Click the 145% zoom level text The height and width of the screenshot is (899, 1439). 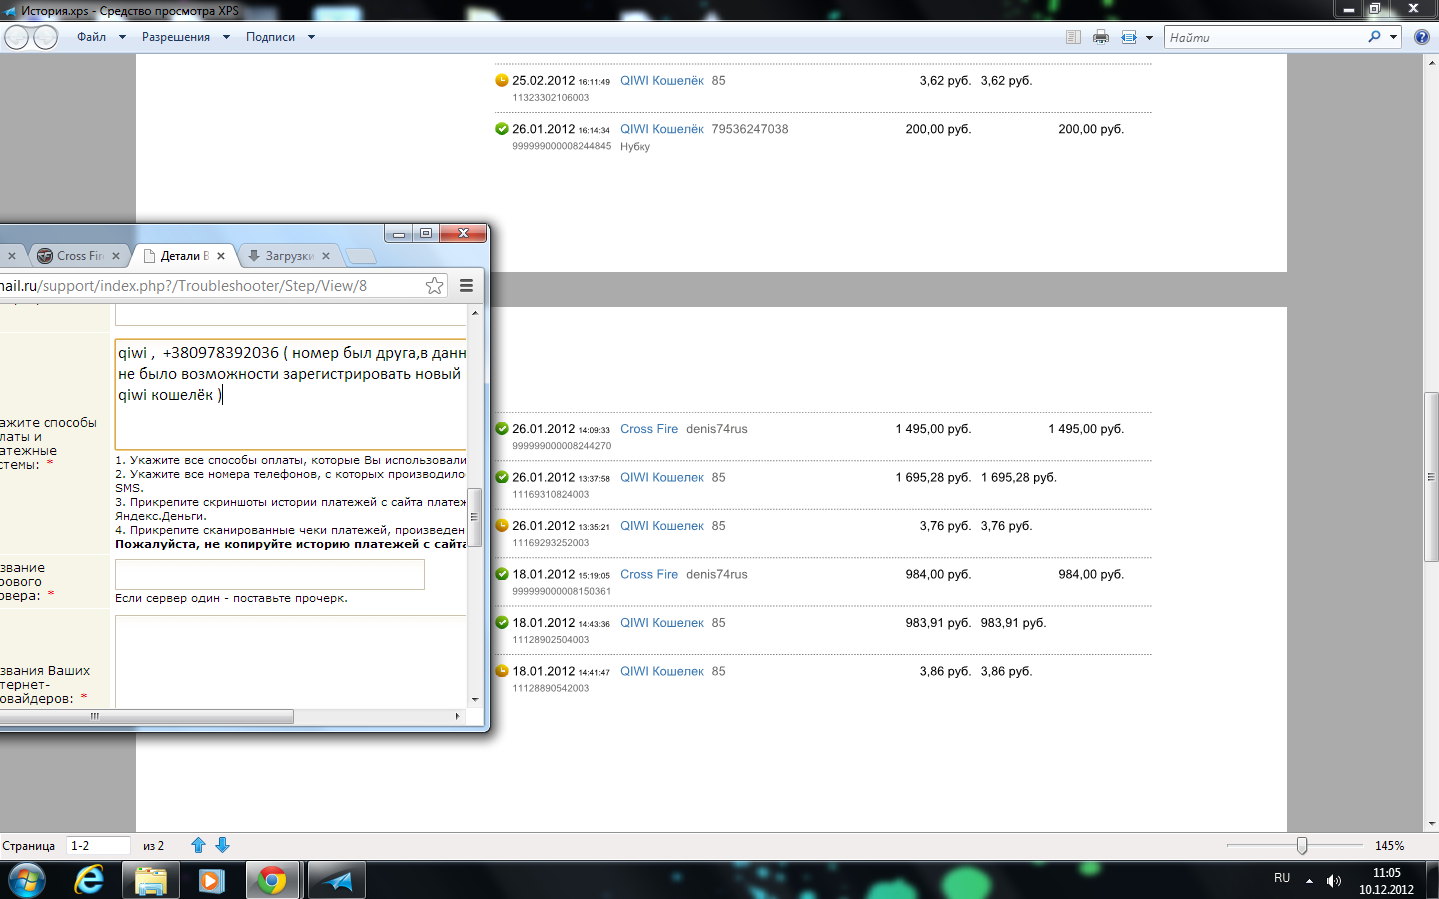pyautogui.click(x=1389, y=846)
